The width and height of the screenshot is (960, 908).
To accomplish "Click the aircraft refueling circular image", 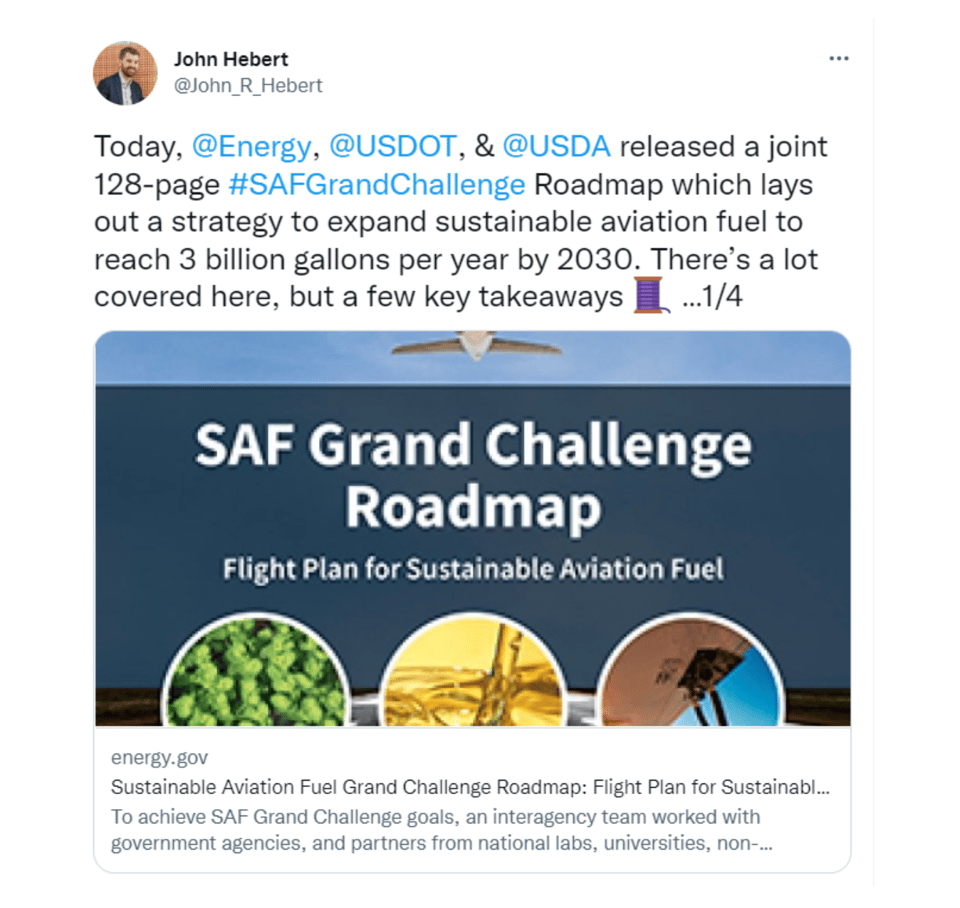I will coord(688,676).
